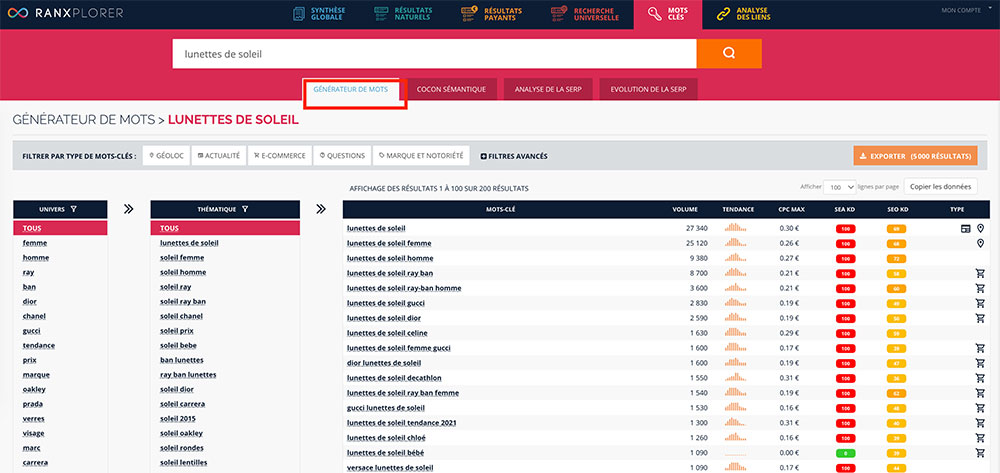Toggle the Marque et Notoriété filter
This screenshot has height=473, width=1000.
pyautogui.click(x=421, y=156)
